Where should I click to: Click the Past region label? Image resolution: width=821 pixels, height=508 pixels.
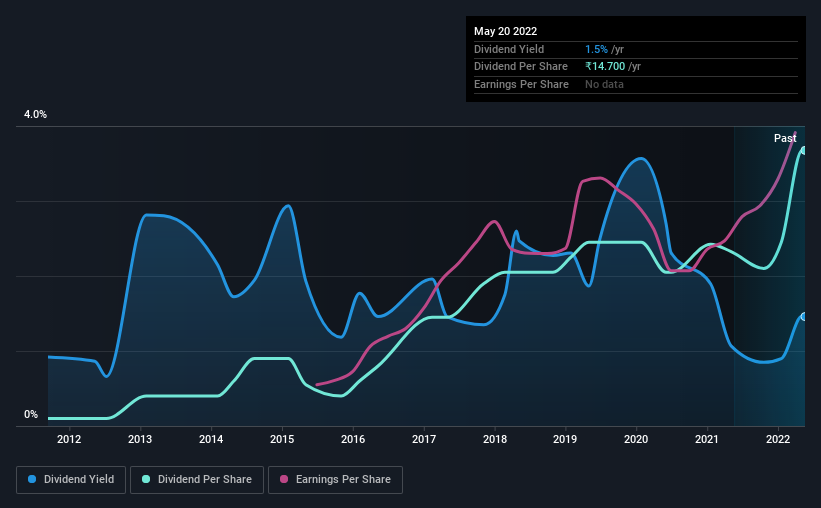pyautogui.click(x=785, y=138)
